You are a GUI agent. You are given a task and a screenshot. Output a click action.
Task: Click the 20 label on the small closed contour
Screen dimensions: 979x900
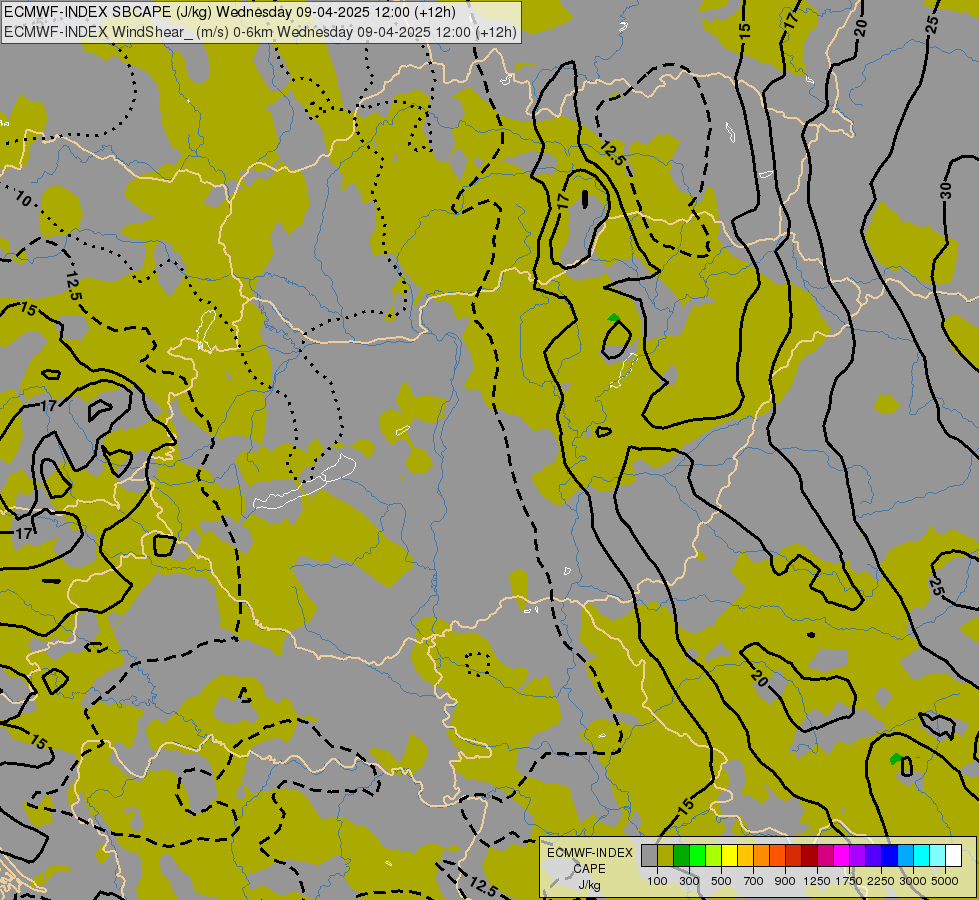pyautogui.click(x=760, y=679)
